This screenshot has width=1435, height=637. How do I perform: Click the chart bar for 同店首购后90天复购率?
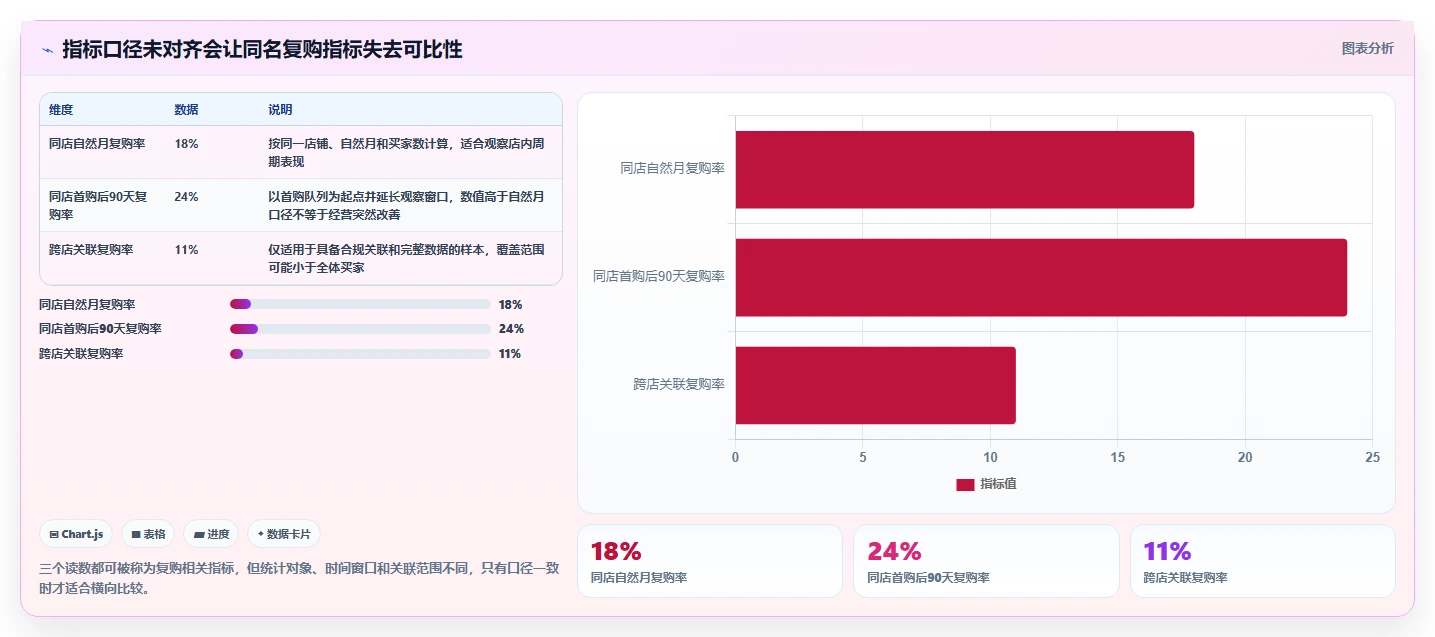(x=1041, y=277)
